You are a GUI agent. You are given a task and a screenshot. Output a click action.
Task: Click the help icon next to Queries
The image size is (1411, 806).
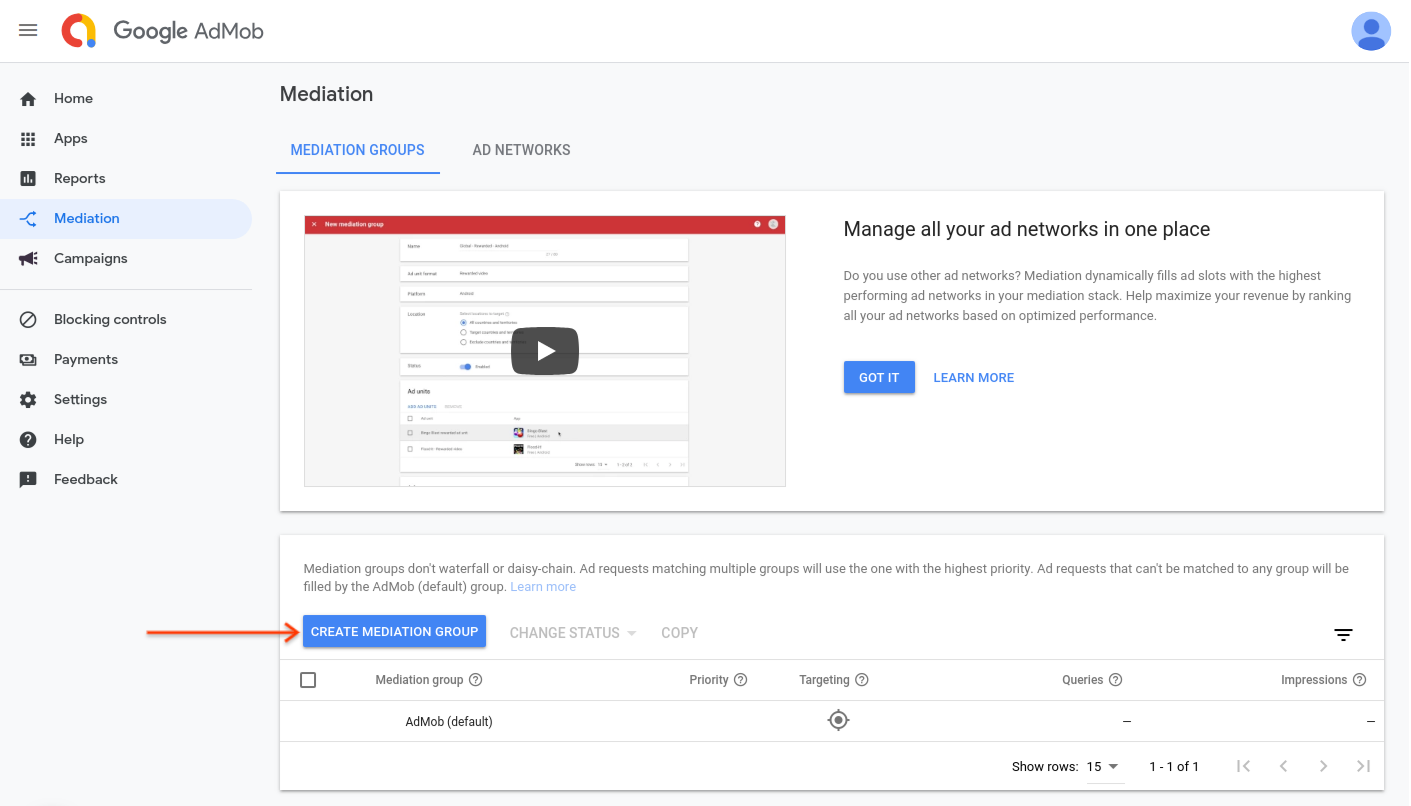click(1116, 680)
